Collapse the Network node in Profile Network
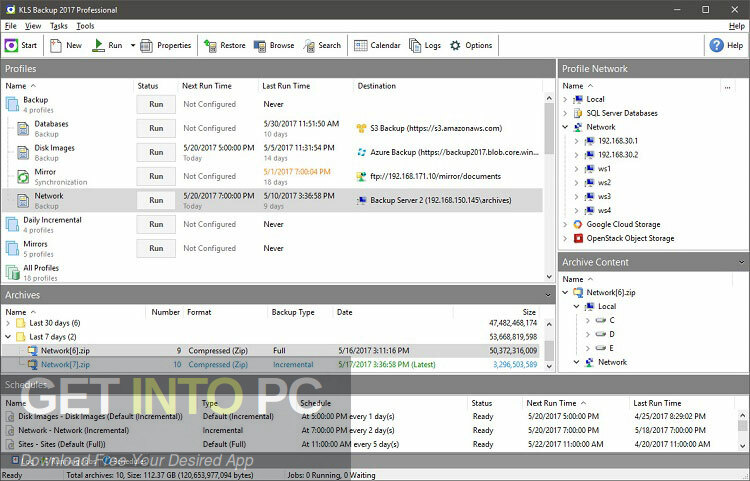This screenshot has height=481, width=750. (565, 127)
